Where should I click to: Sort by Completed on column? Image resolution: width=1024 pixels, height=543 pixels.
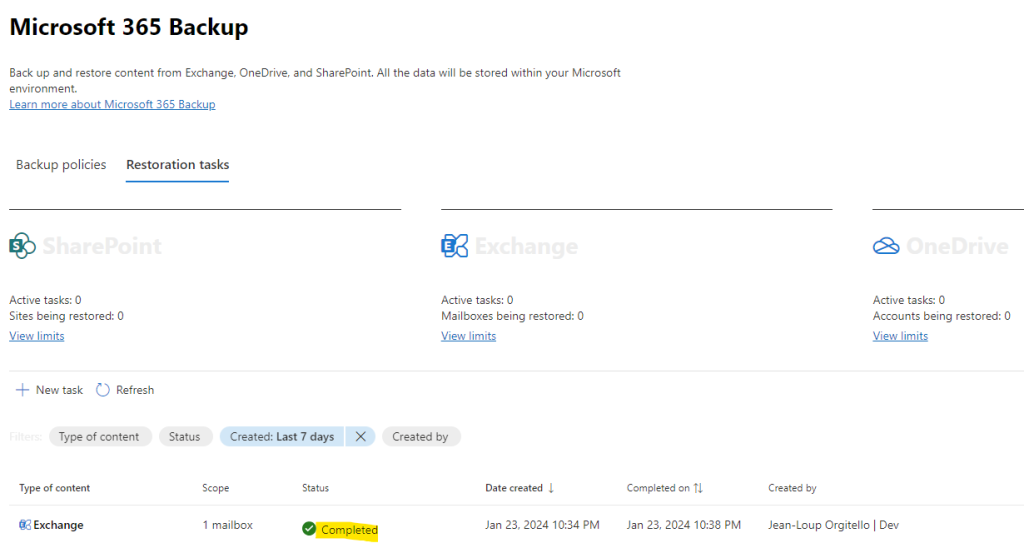658,488
